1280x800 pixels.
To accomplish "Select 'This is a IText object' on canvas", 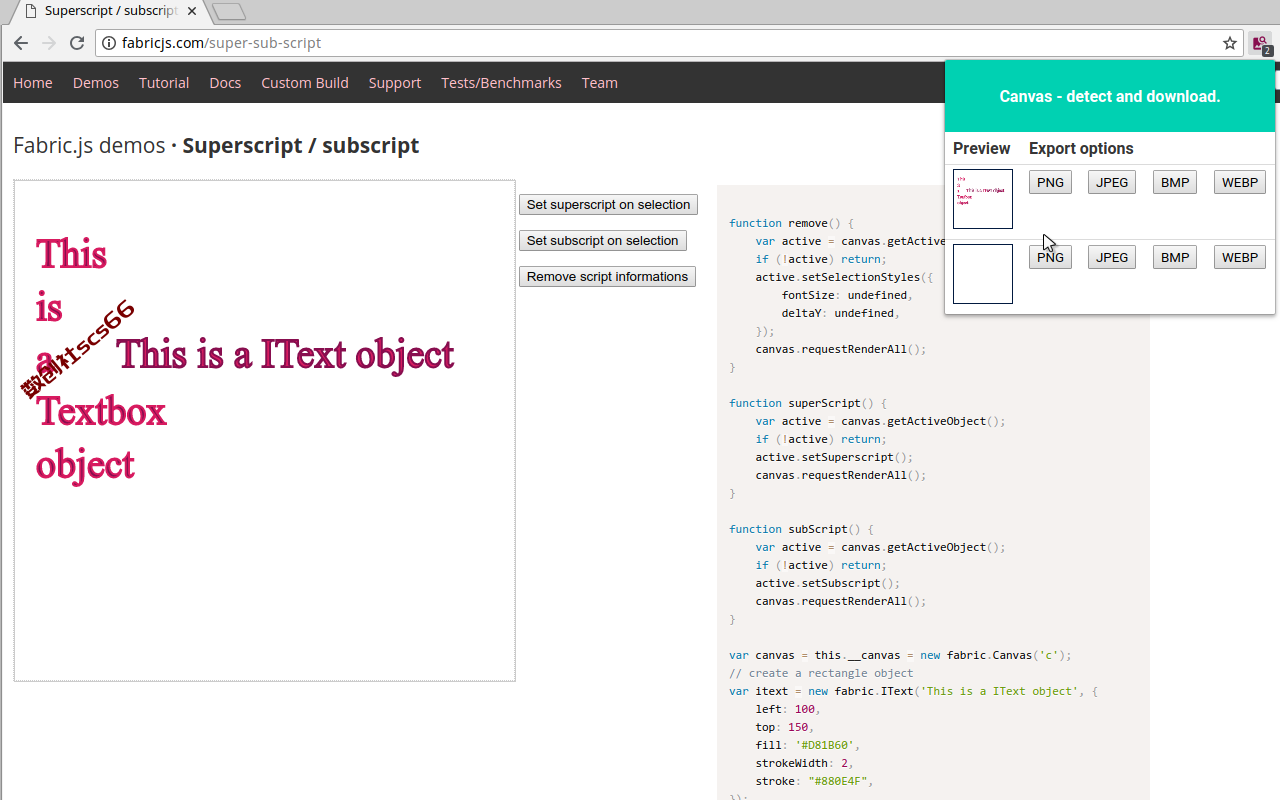I will click(x=286, y=356).
